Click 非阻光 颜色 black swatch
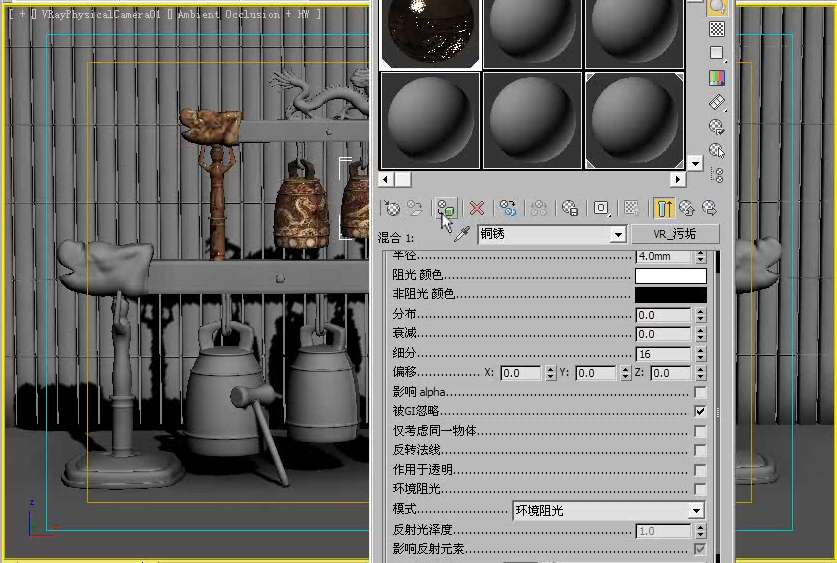The height and width of the screenshot is (563, 837). click(671, 295)
